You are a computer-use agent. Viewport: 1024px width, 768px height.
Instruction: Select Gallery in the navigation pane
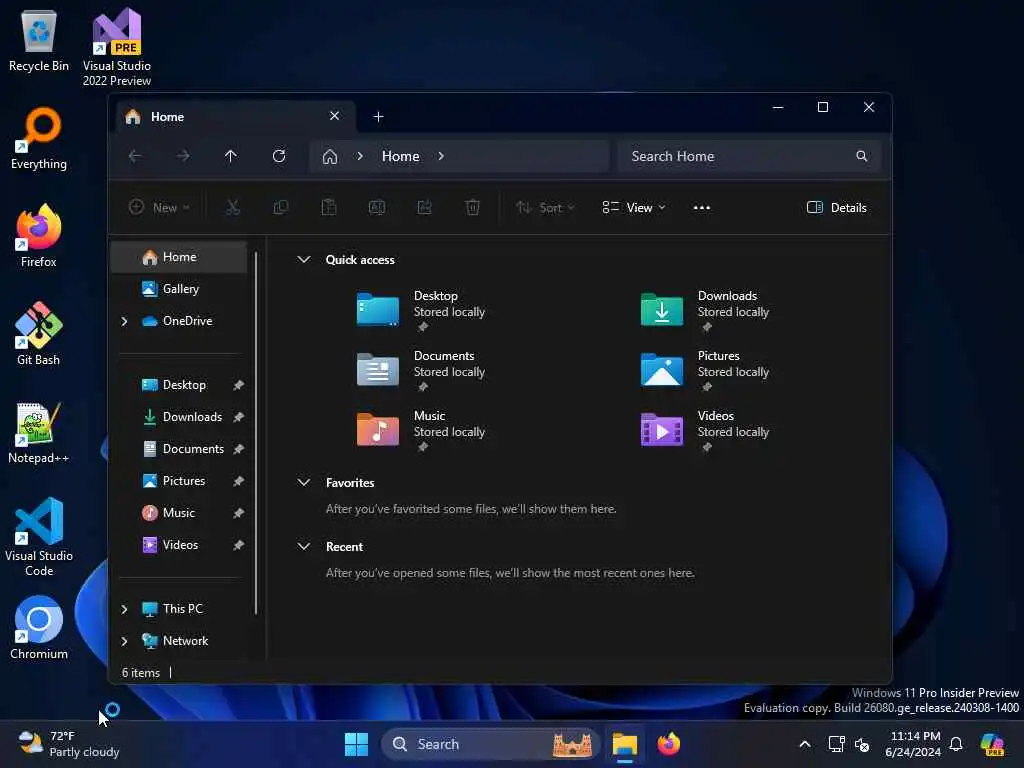pos(179,289)
